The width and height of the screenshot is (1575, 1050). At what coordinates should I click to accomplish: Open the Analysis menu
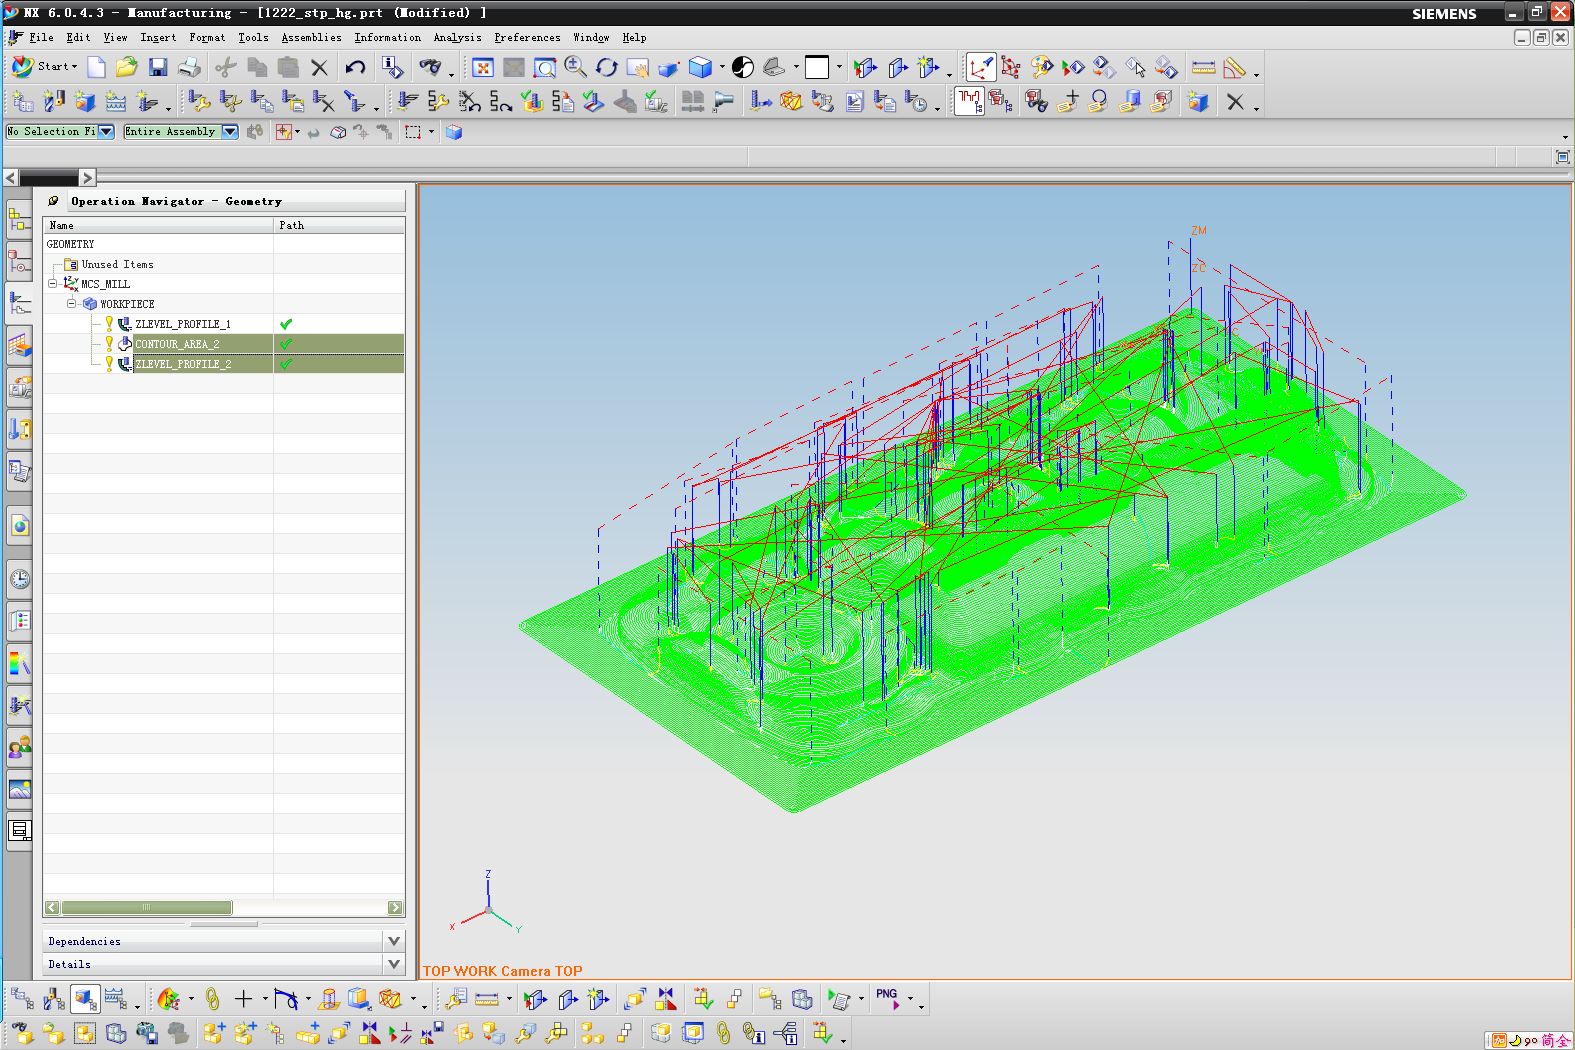457,38
